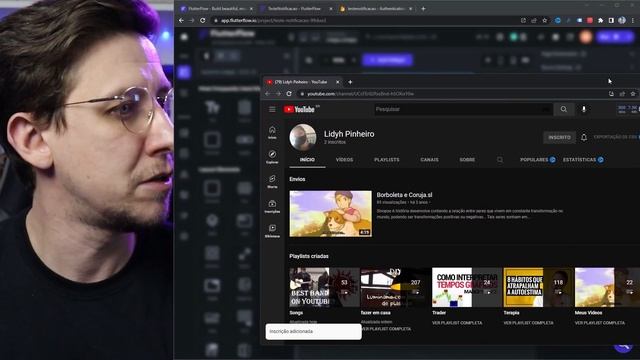Click Lidyh Pinheiro channel avatar

click(302, 137)
